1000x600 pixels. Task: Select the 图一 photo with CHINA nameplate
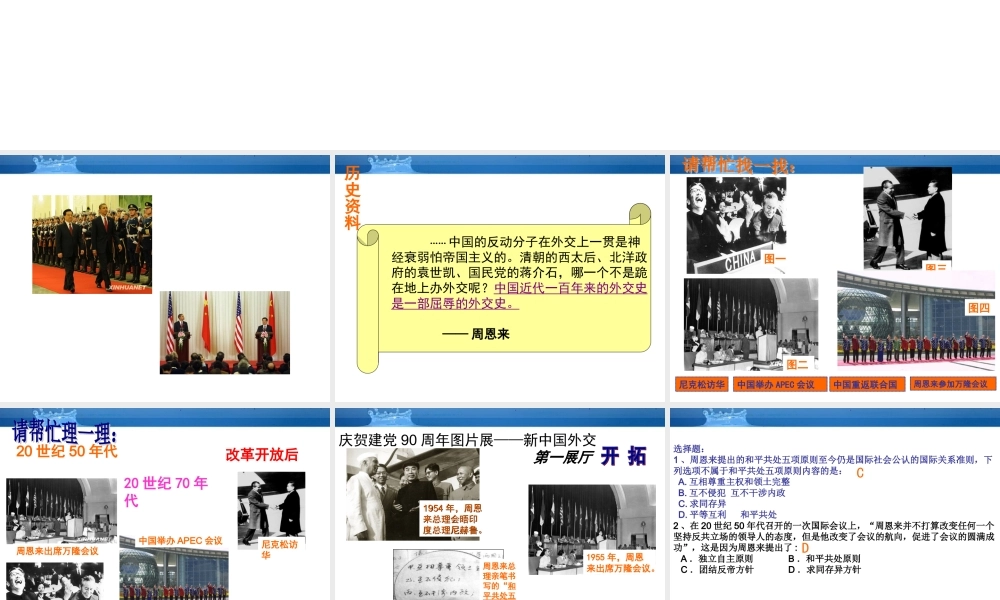736,225
